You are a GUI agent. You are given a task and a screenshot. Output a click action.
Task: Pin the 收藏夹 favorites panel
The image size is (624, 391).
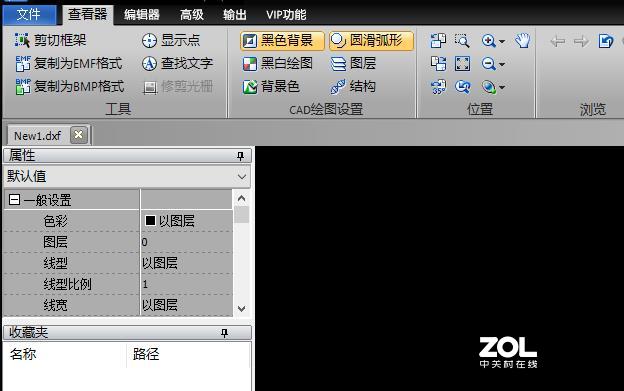pos(224,333)
